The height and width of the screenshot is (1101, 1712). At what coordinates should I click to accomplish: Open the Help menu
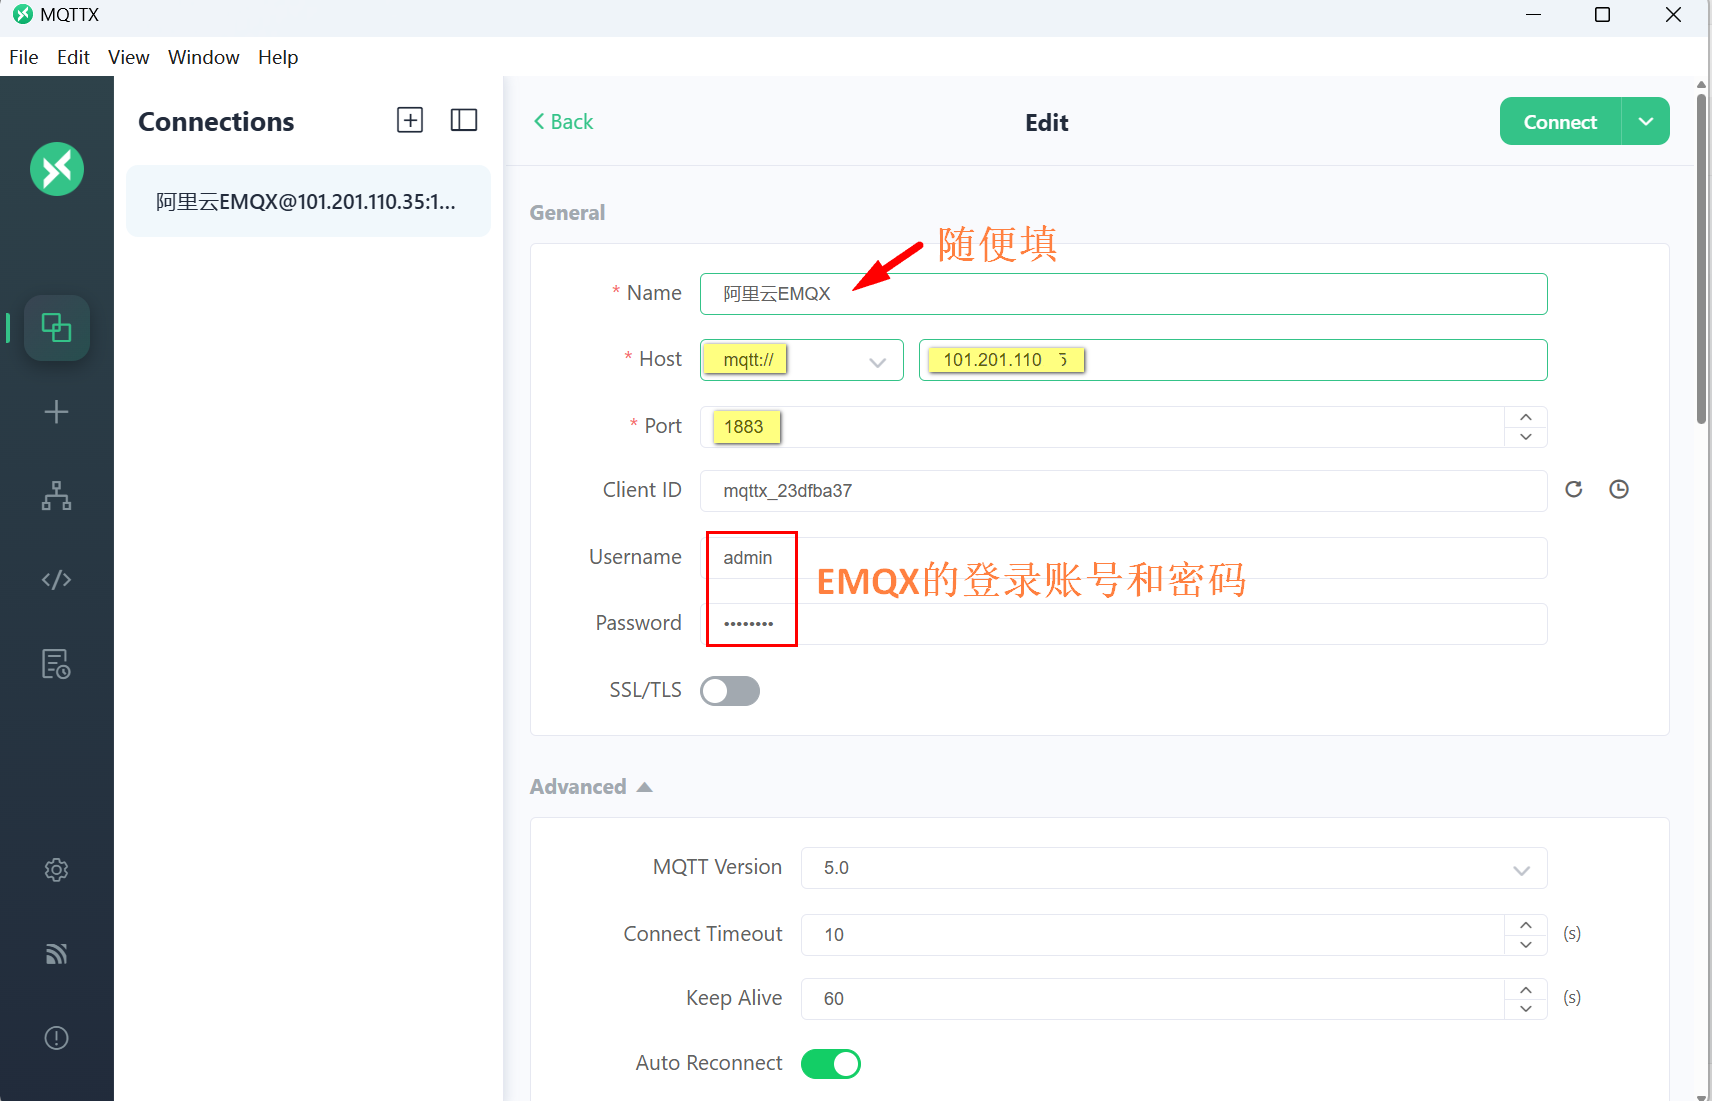(x=278, y=57)
